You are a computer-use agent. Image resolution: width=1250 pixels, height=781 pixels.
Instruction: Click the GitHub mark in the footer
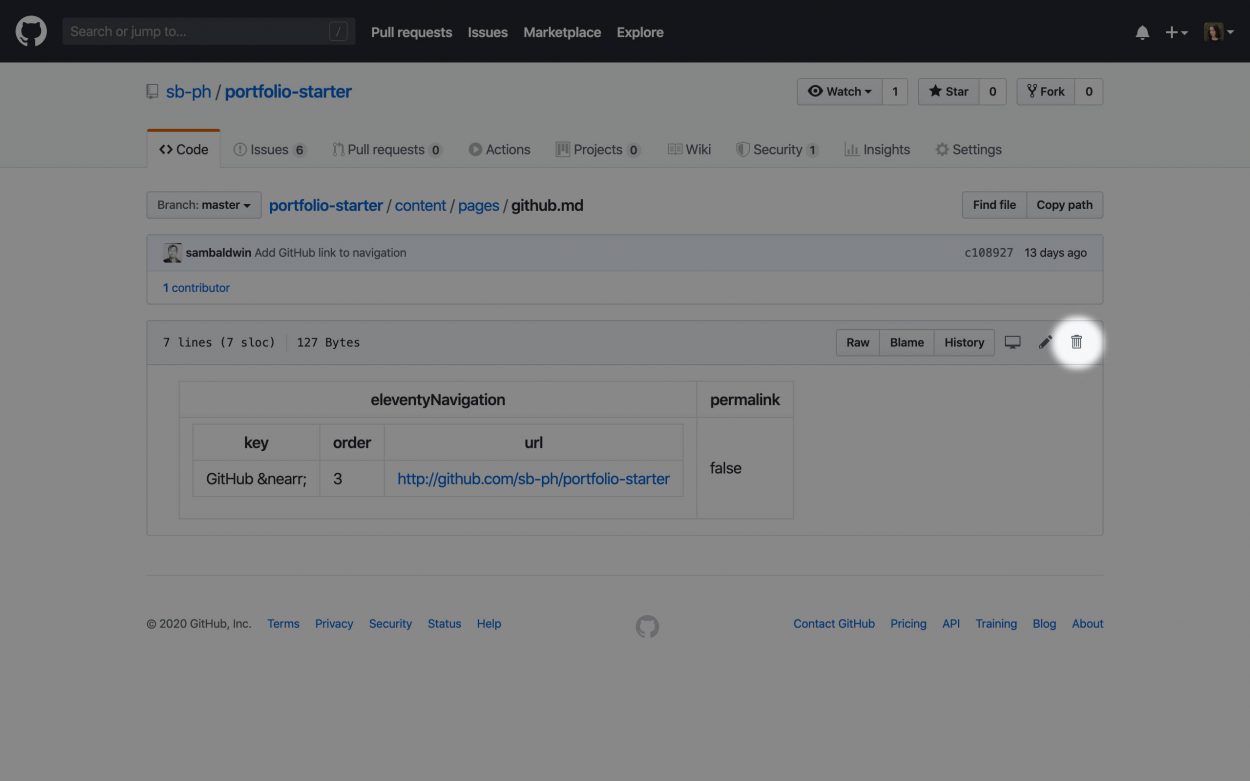[647, 626]
